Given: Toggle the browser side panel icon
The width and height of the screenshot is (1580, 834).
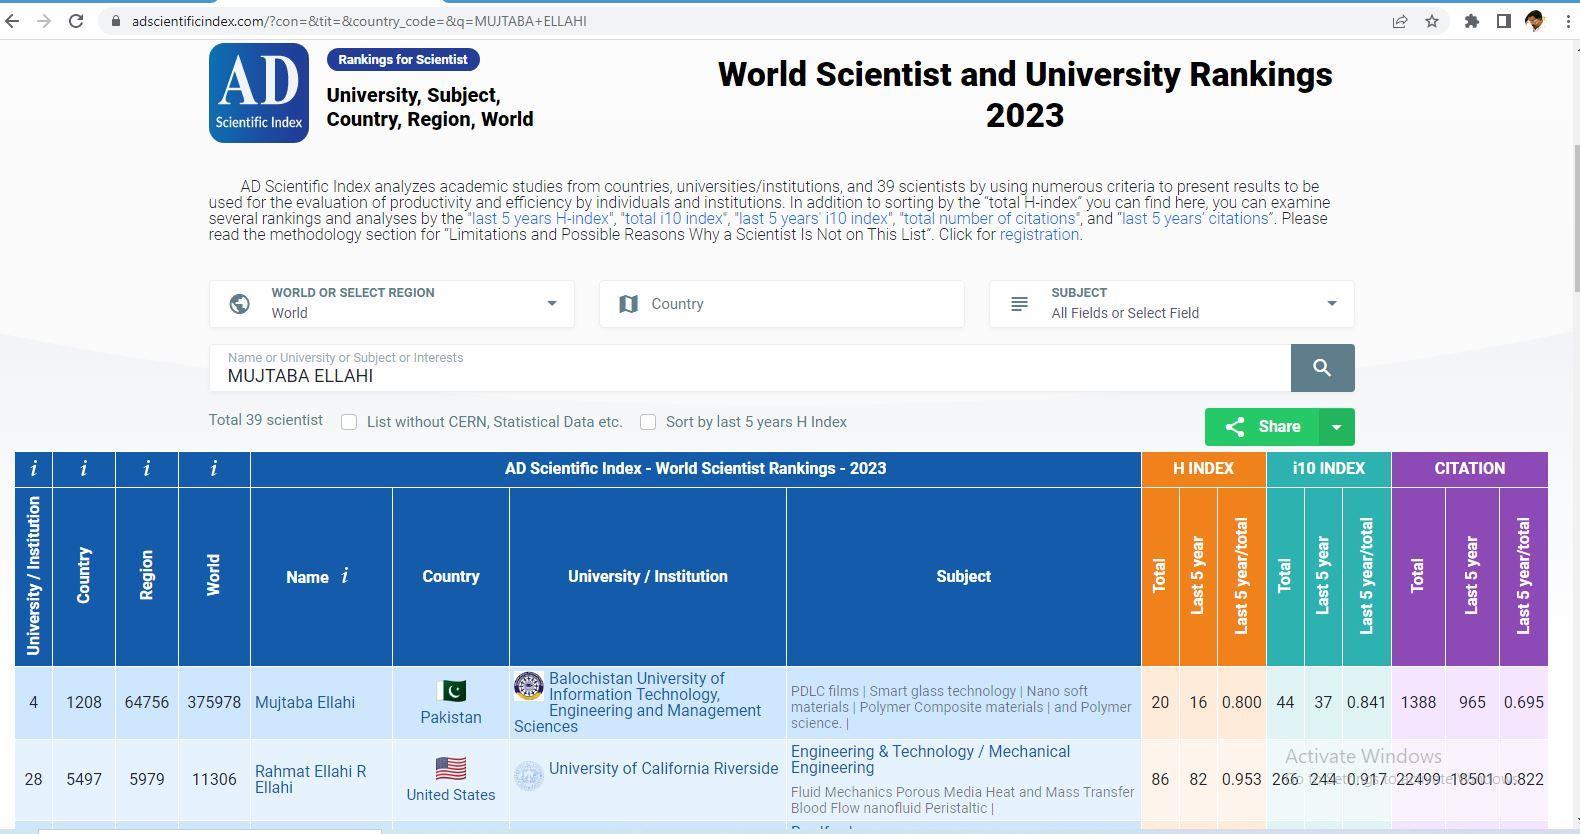Looking at the screenshot, I should pyautogui.click(x=1503, y=21).
